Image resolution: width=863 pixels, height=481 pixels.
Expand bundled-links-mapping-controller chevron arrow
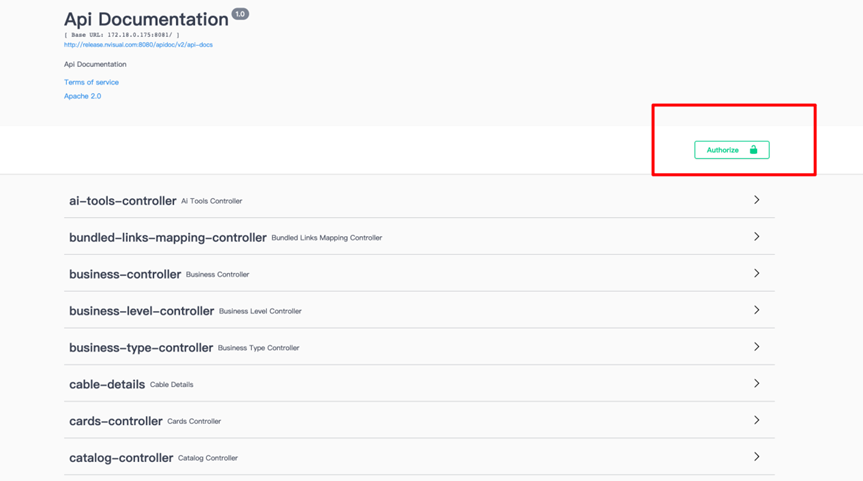tap(756, 237)
